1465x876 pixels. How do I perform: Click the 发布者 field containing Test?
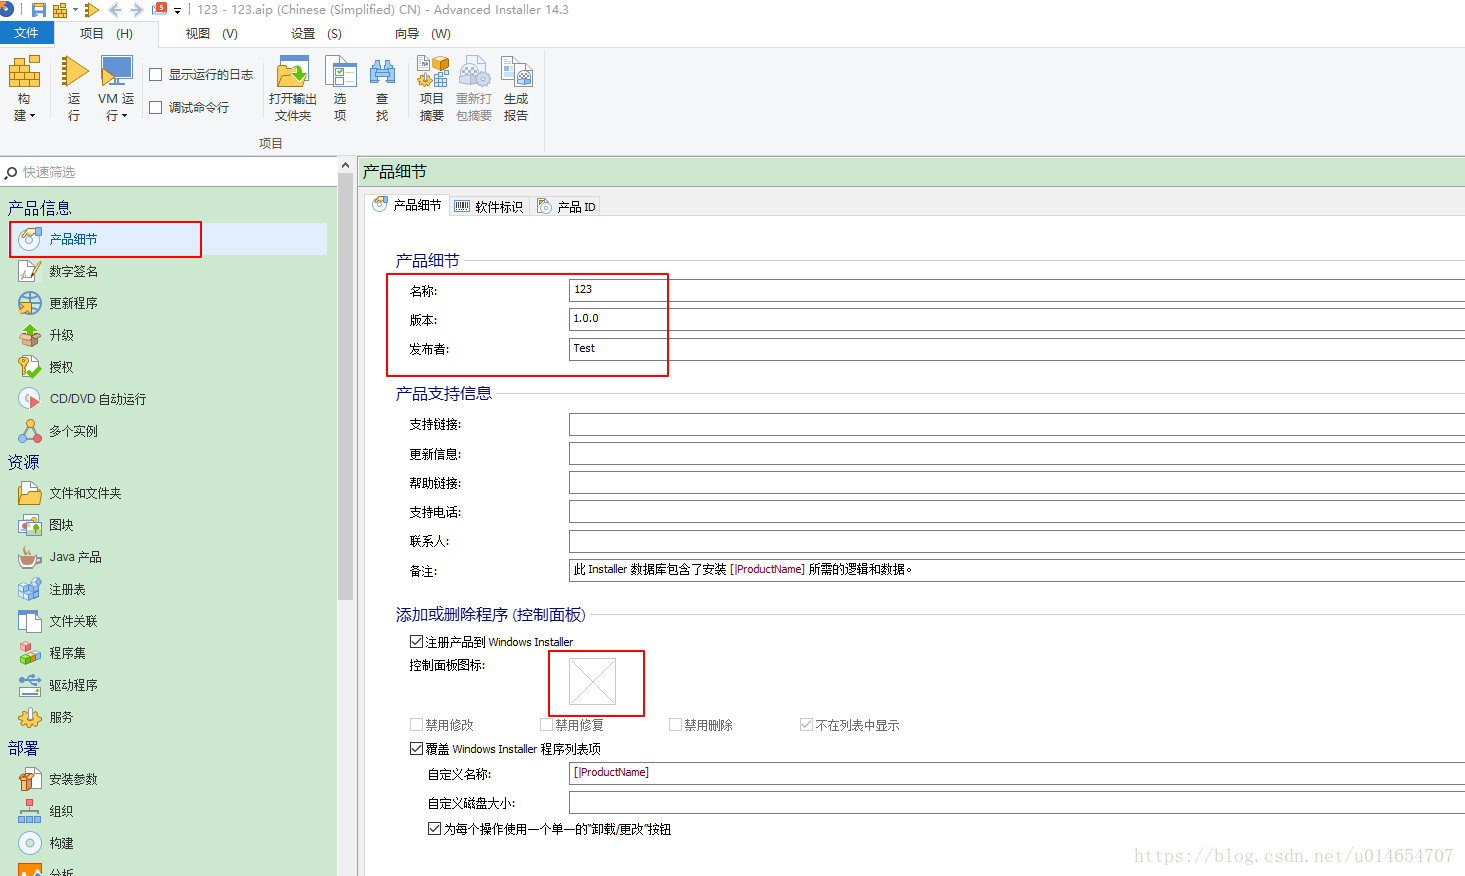[x=1017, y=349]
